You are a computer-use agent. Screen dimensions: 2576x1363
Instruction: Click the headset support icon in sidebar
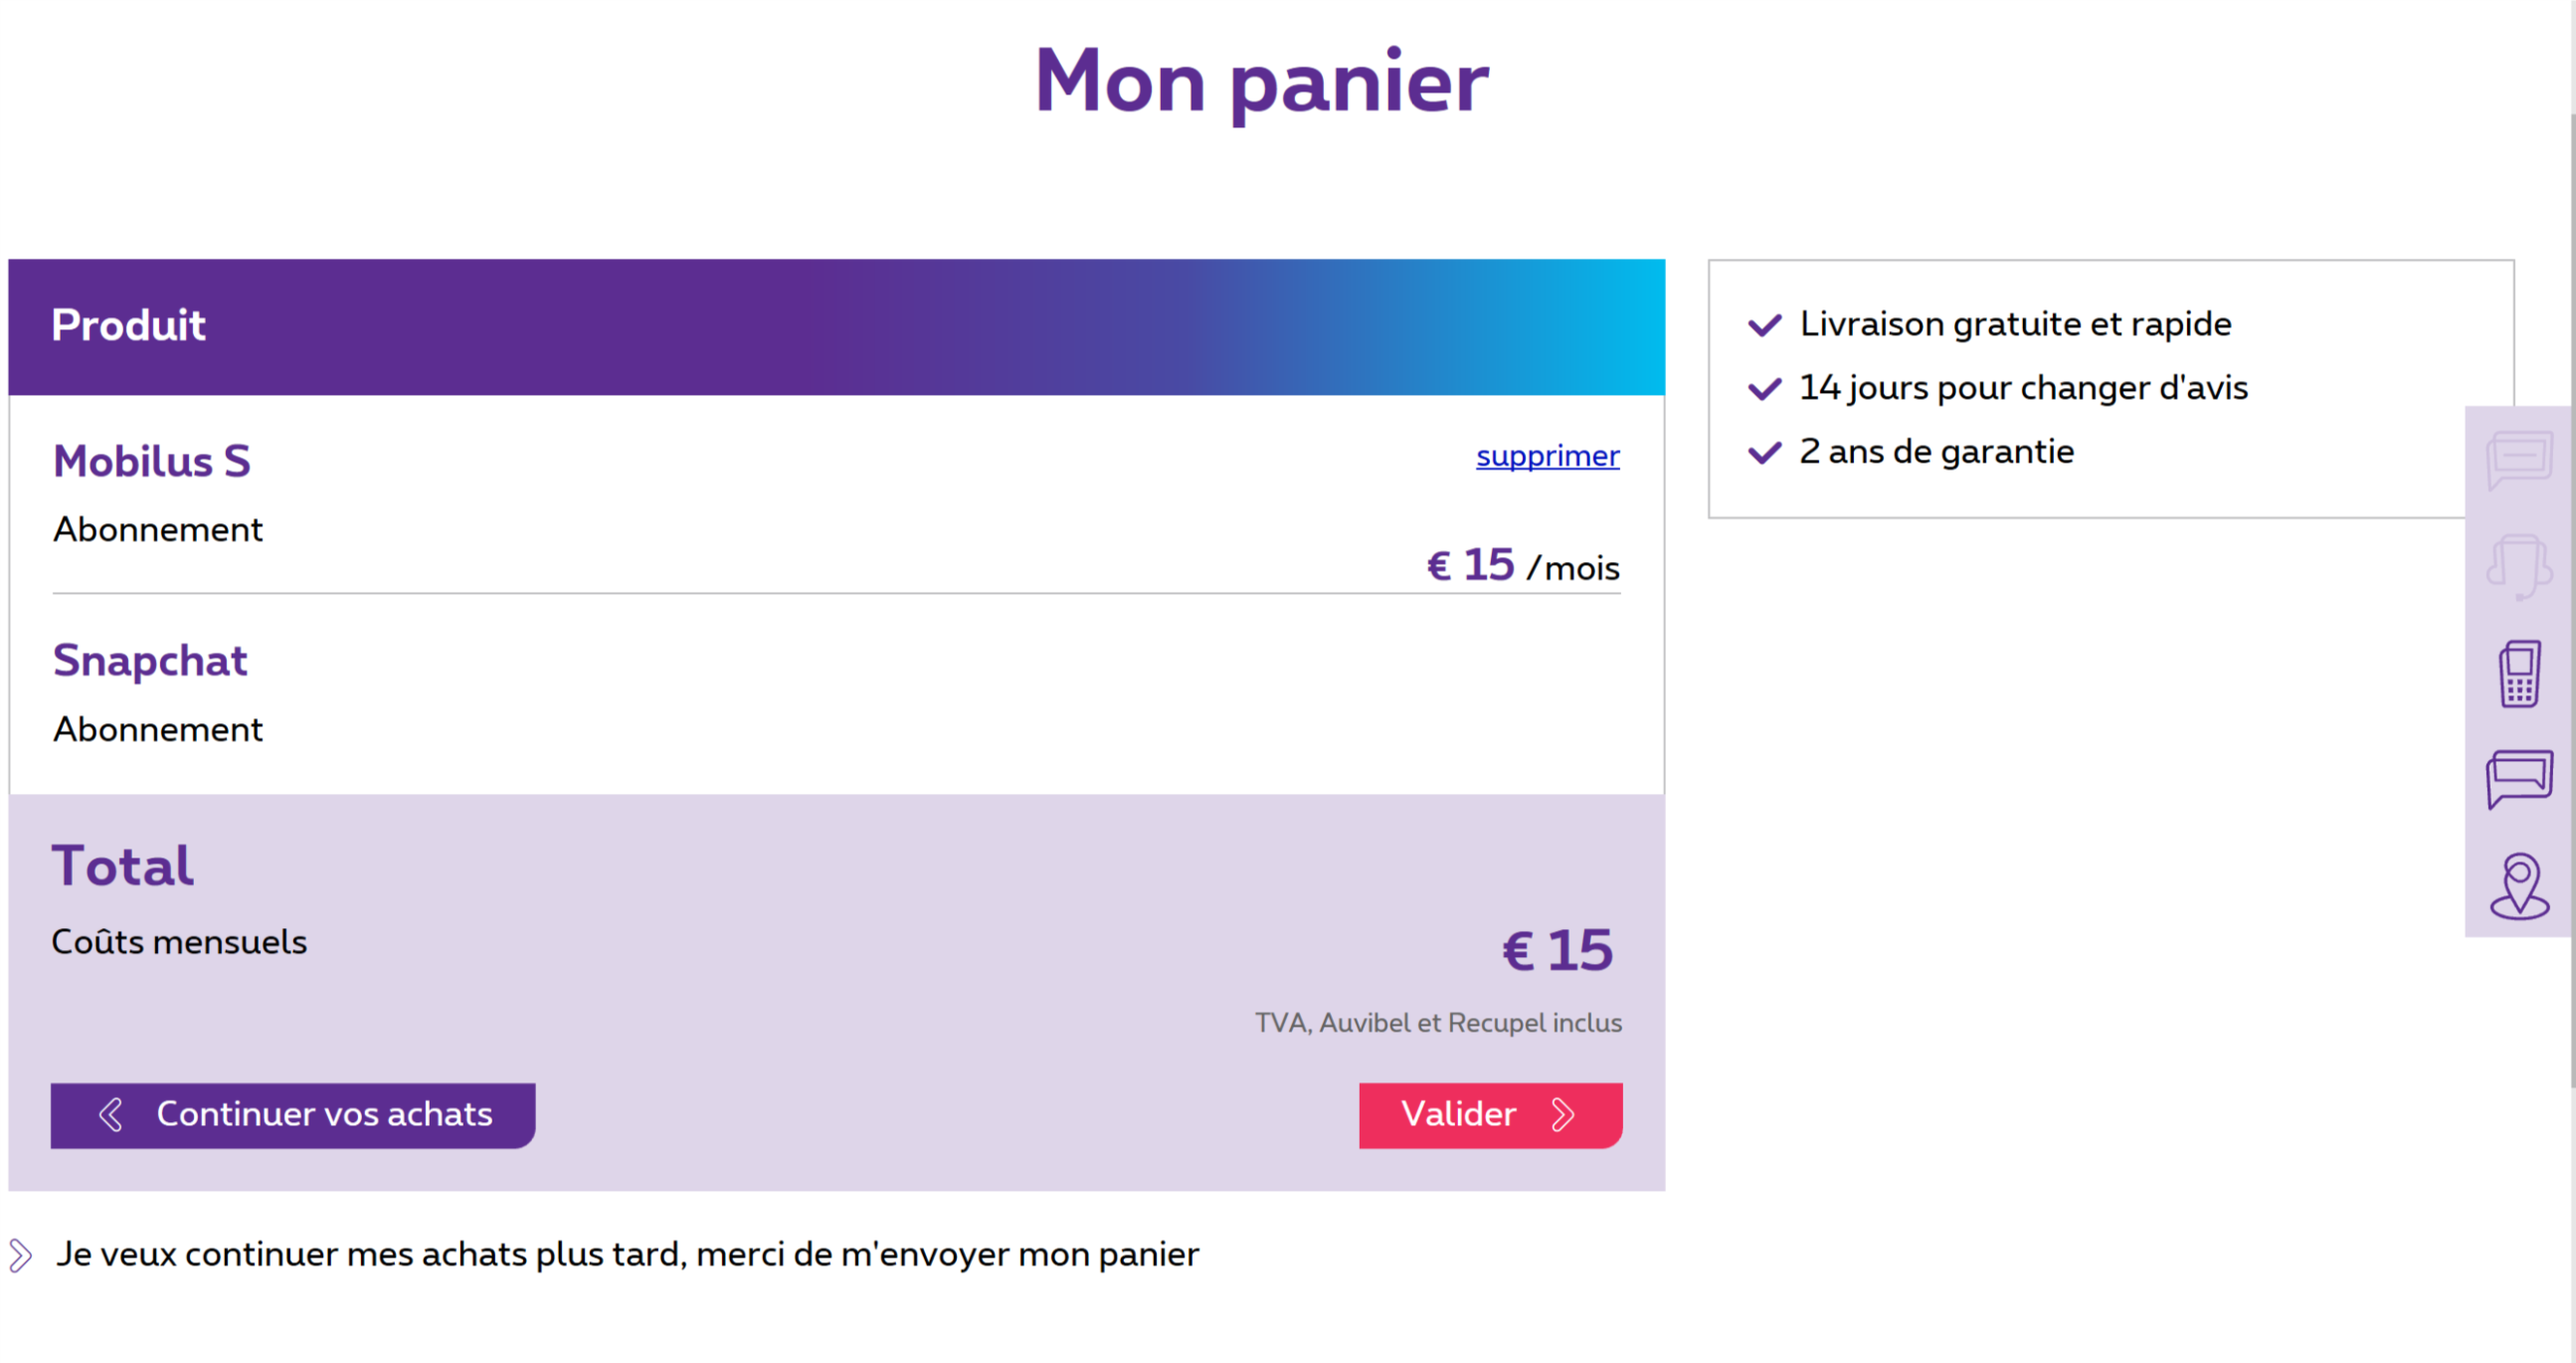(2519, 567)
